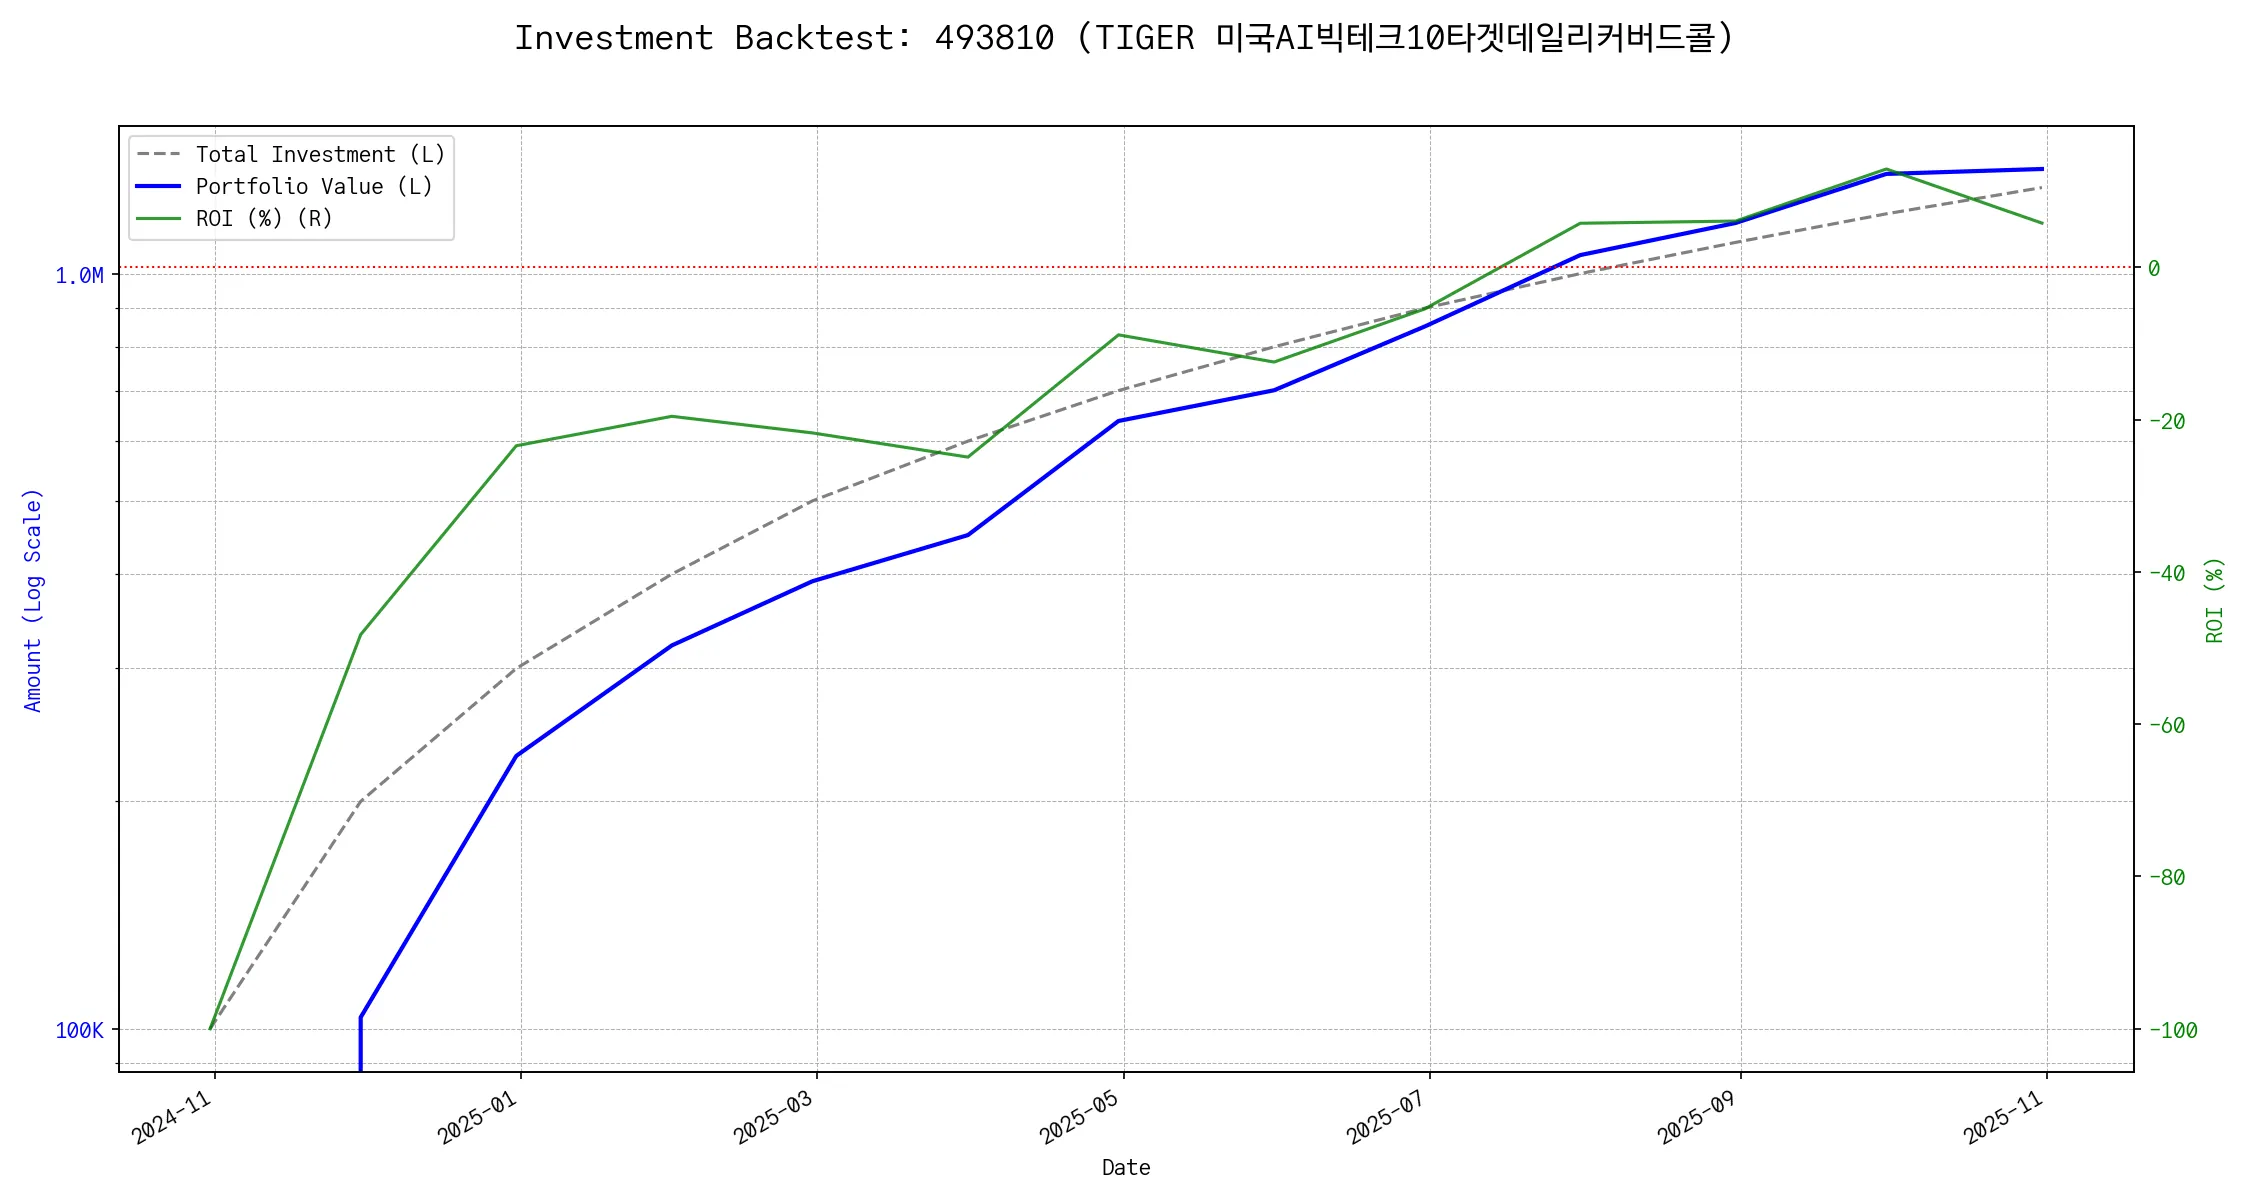The image size is (2250, 1200).
Task: Click the 2025-05 date tick label
Action: 1080,1118
